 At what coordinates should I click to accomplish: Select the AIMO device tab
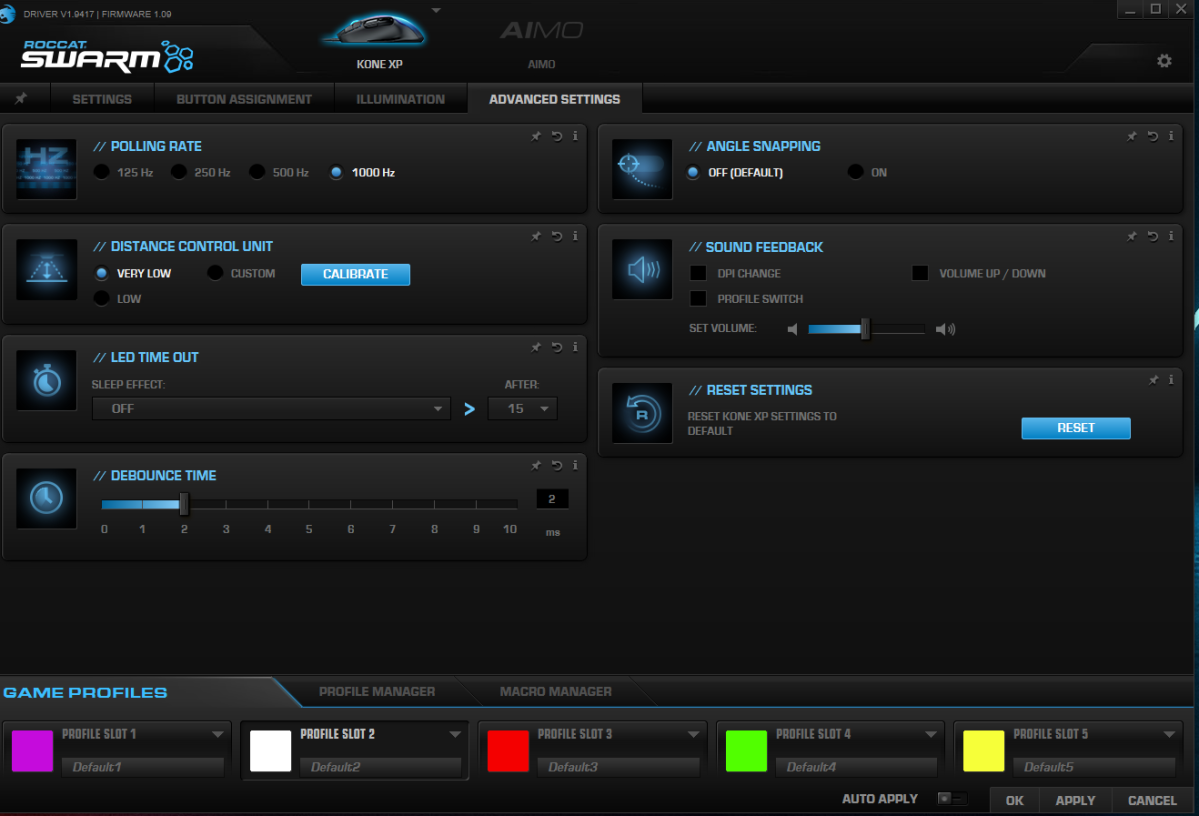tap(541, 43)
